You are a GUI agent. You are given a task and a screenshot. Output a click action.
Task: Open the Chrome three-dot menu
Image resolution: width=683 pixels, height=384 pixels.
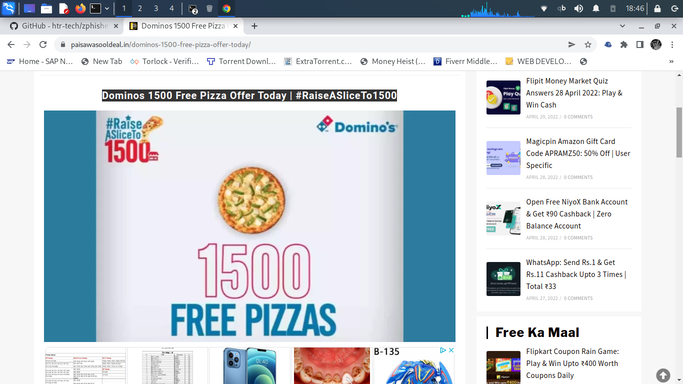pos(672,44)
